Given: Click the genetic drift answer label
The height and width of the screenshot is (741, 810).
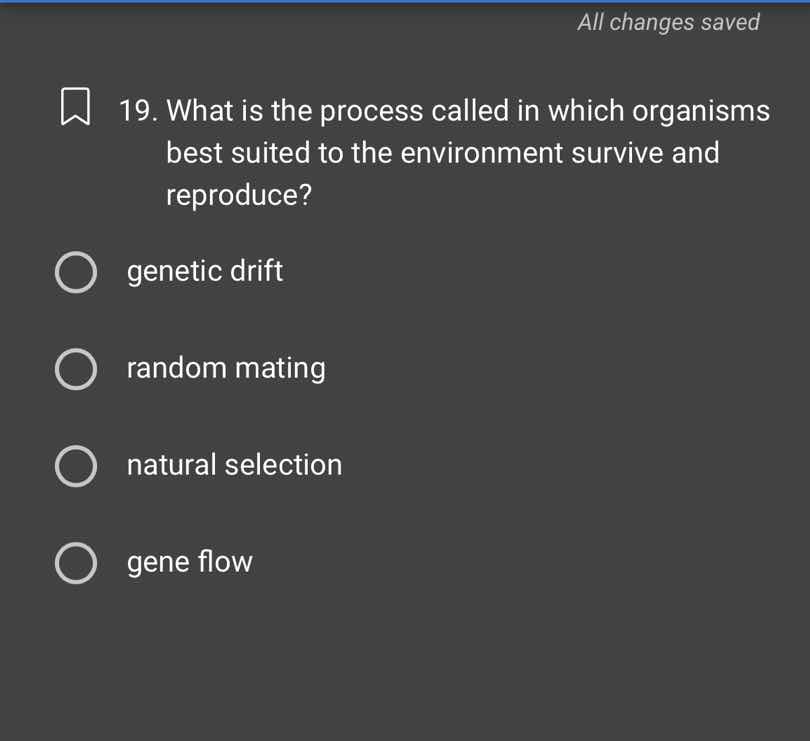Looking at the screenshot, I should 204,272.
